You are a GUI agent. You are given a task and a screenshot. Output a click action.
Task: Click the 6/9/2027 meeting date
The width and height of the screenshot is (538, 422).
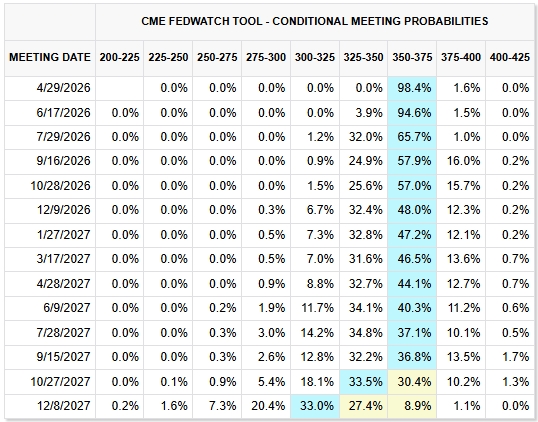[67, 308]
